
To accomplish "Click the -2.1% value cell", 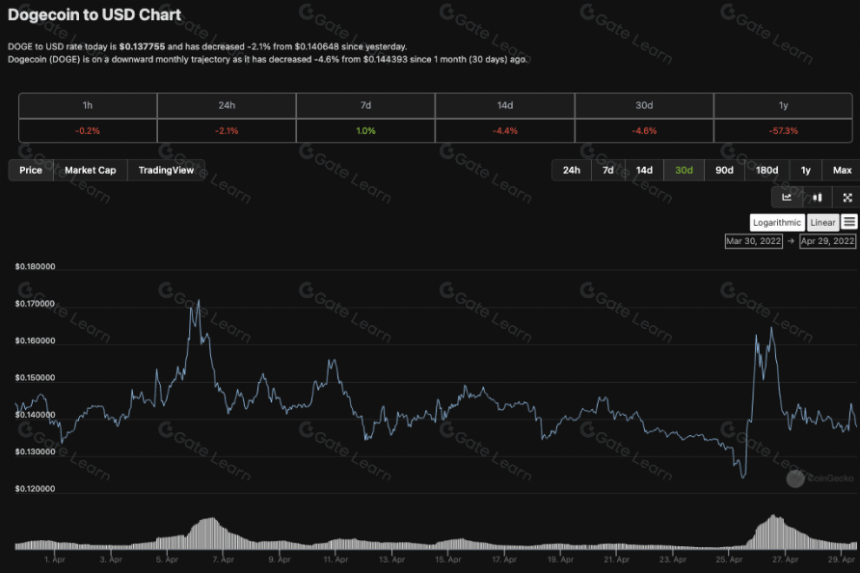I will point(227,131).
